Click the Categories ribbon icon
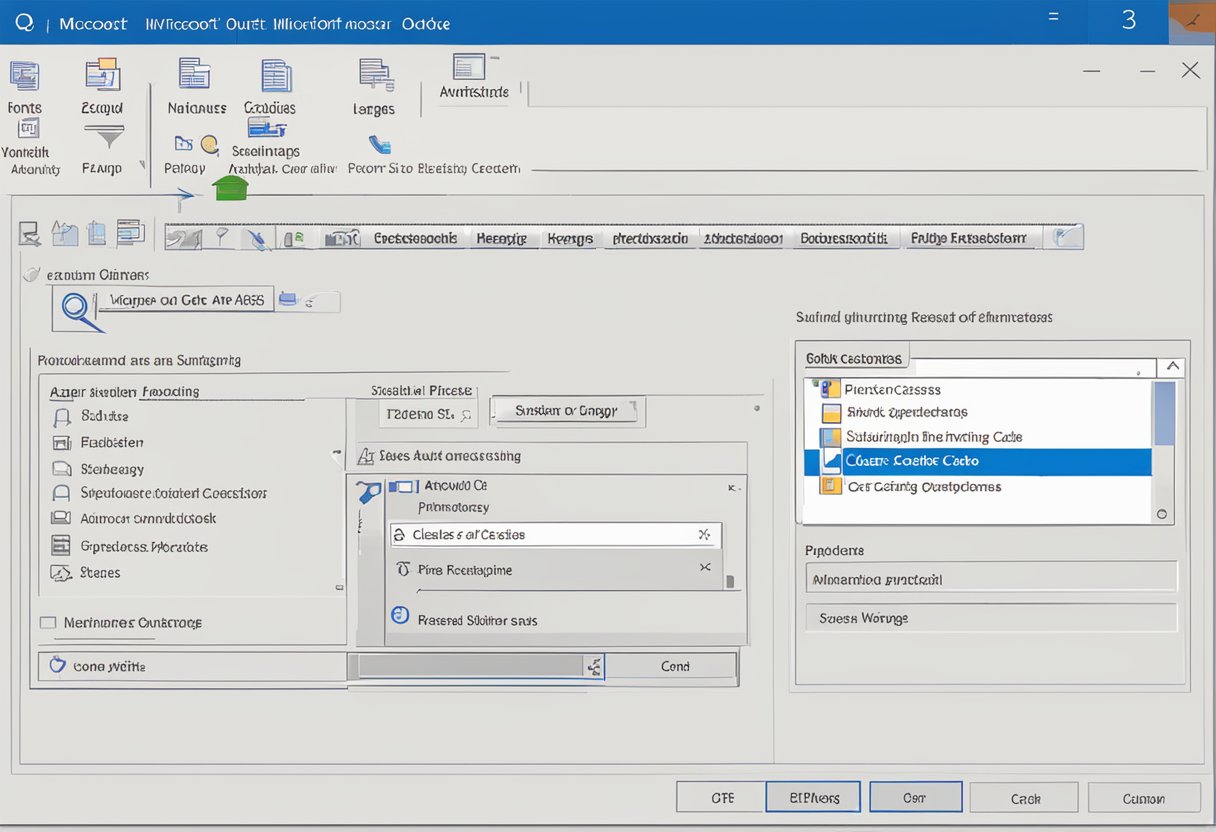Image resolution: width=1216 pixels, height=832 pixels. tap(275, 75)
